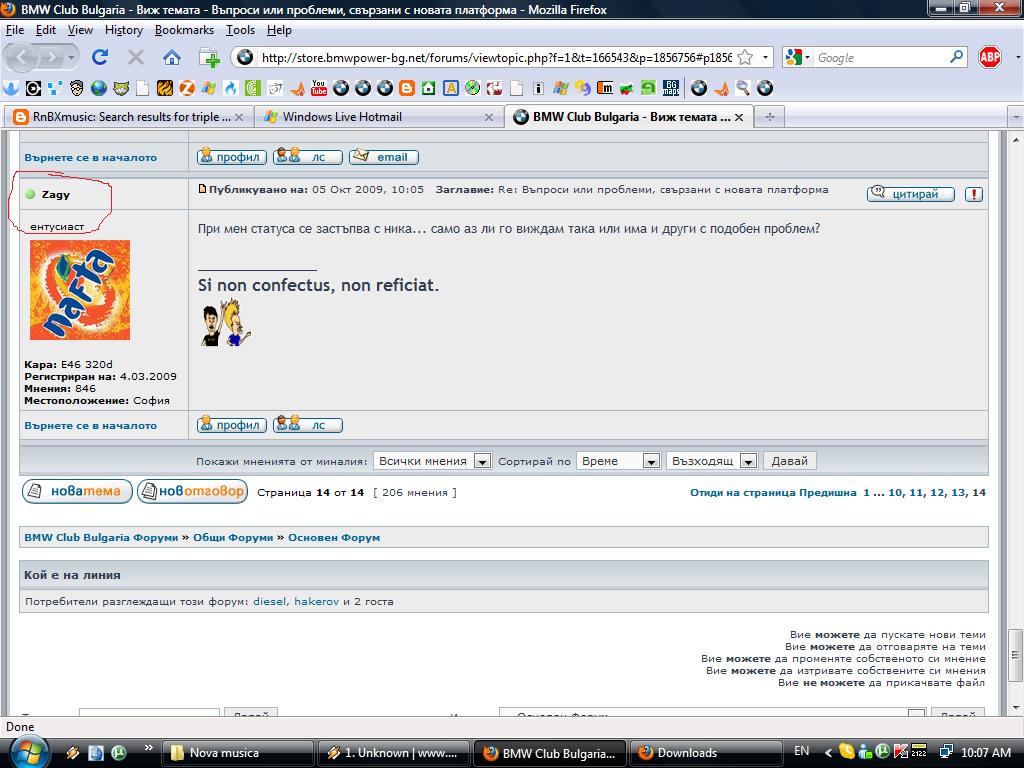Click the цитирай quote button
Image resolution: width=1024 pixels, height=768 pixels.
pos(910,194)
